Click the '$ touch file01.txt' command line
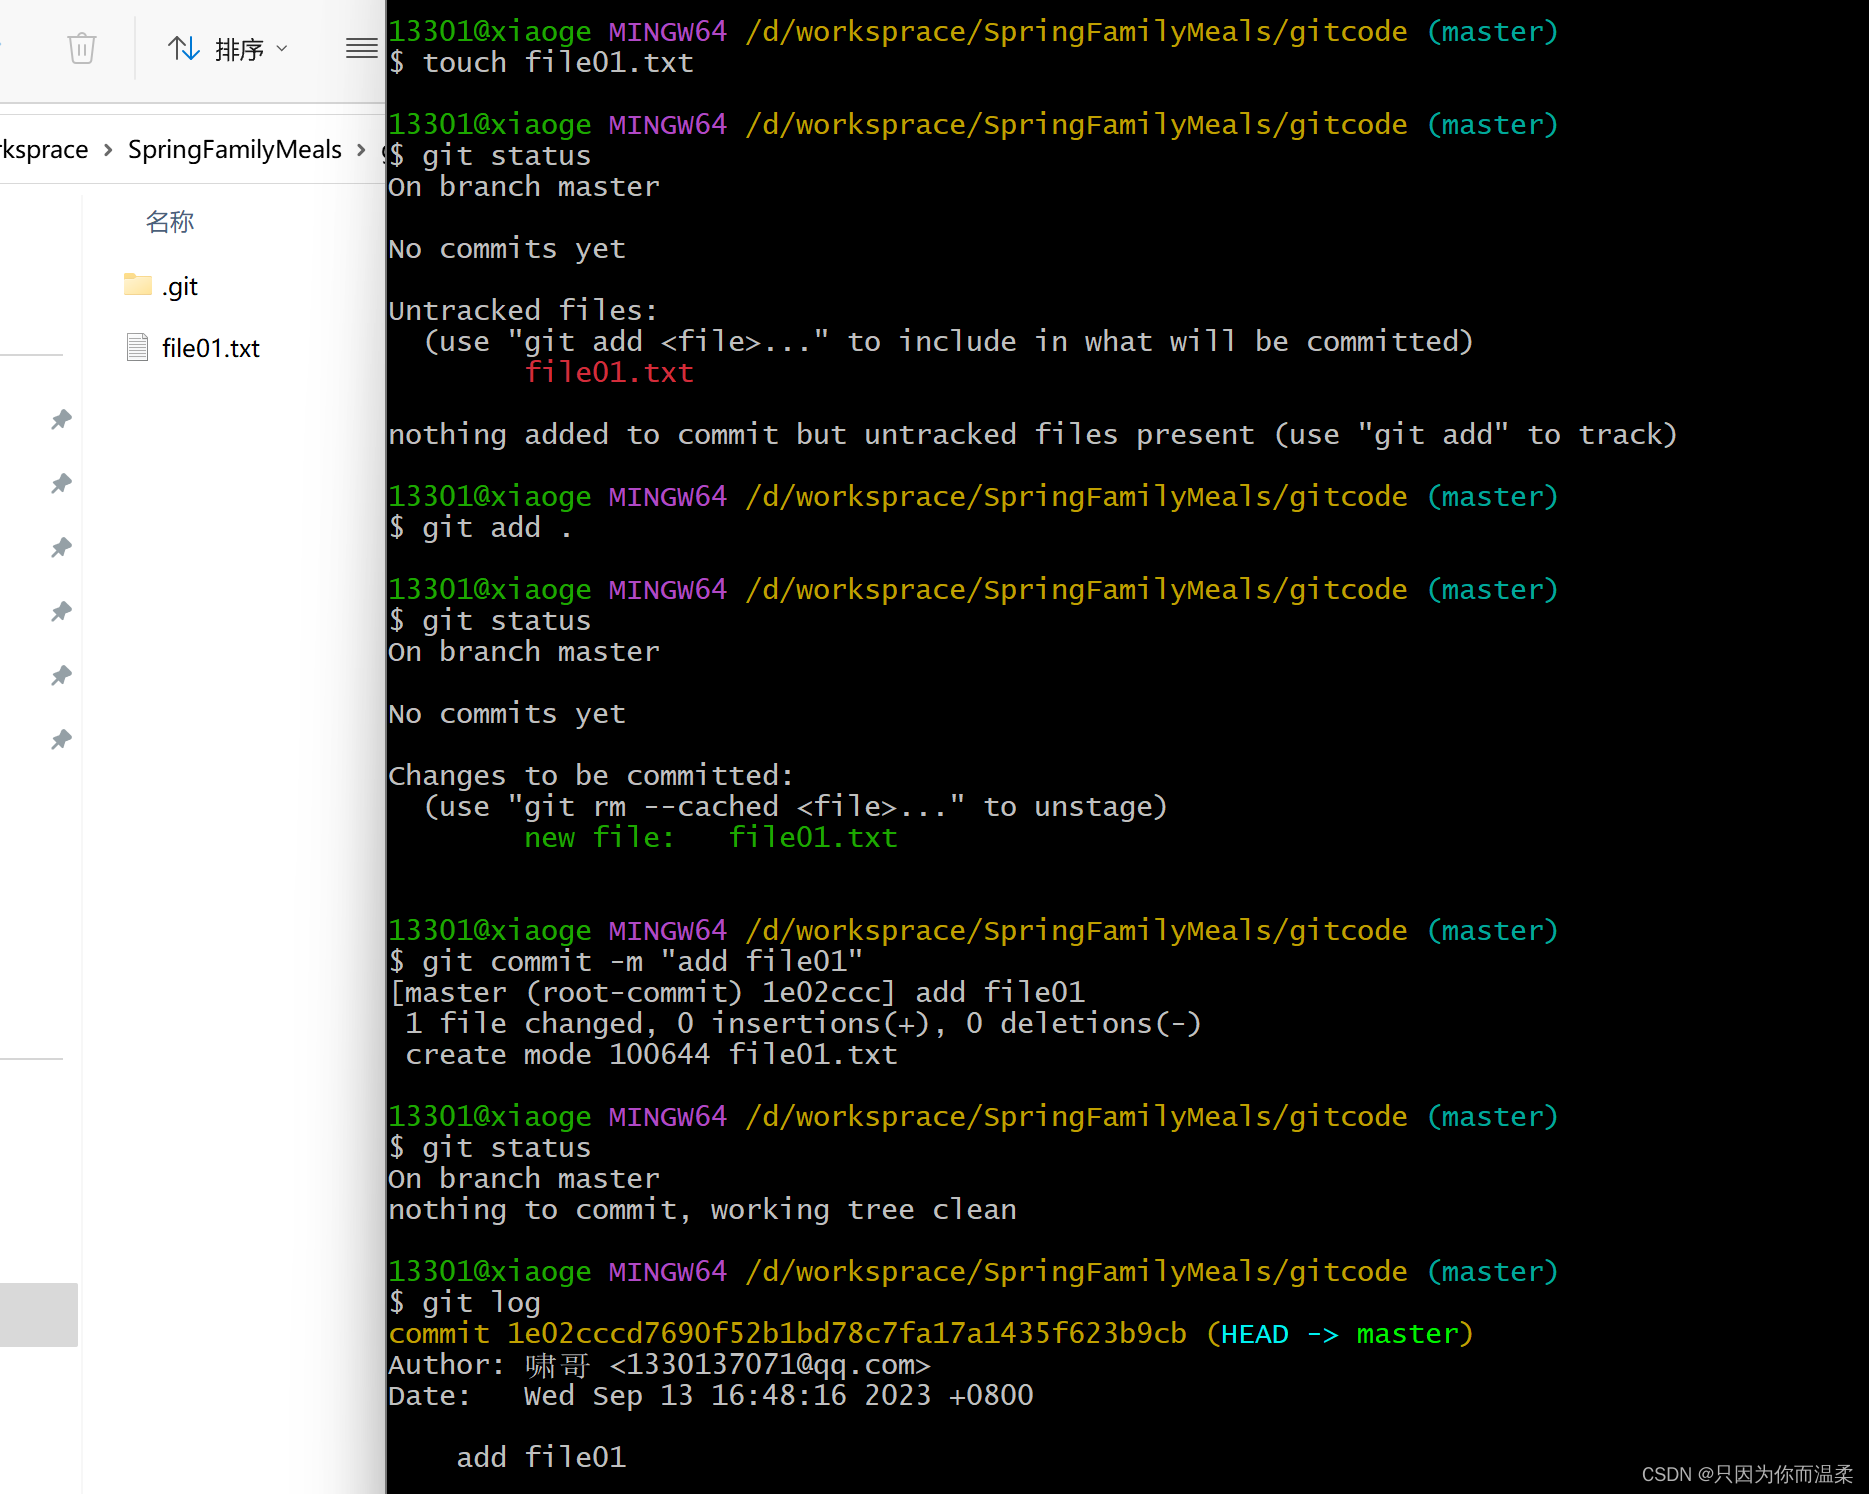The image size is (1869, 1494). [x=541, y=63]
